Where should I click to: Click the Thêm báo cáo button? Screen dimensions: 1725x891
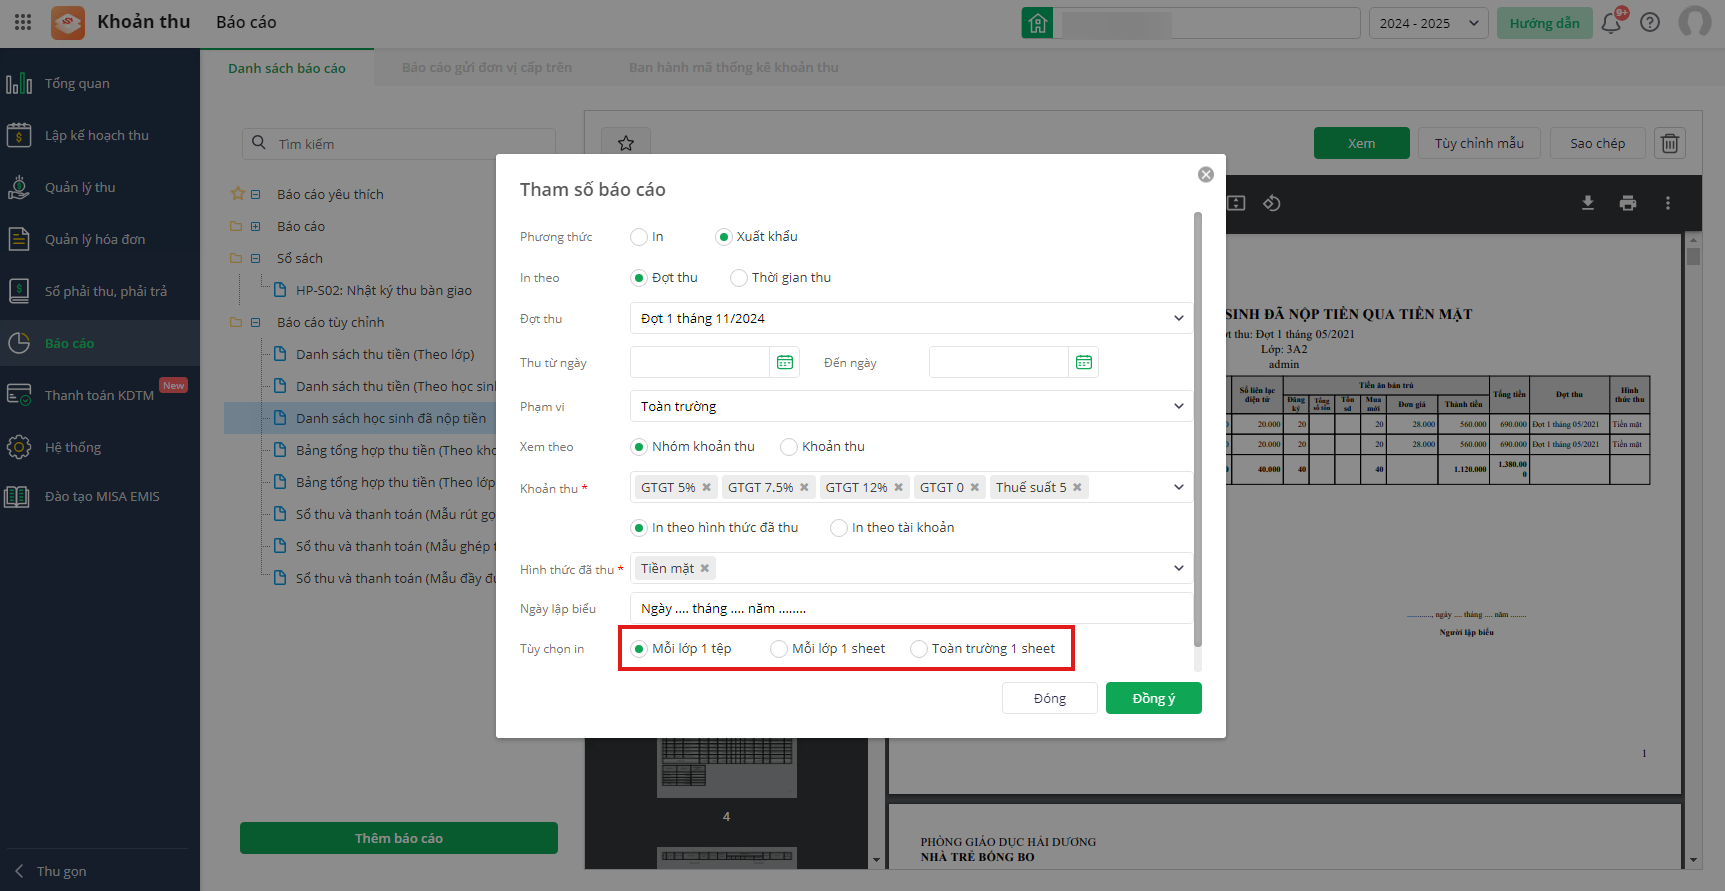(399, 838)
